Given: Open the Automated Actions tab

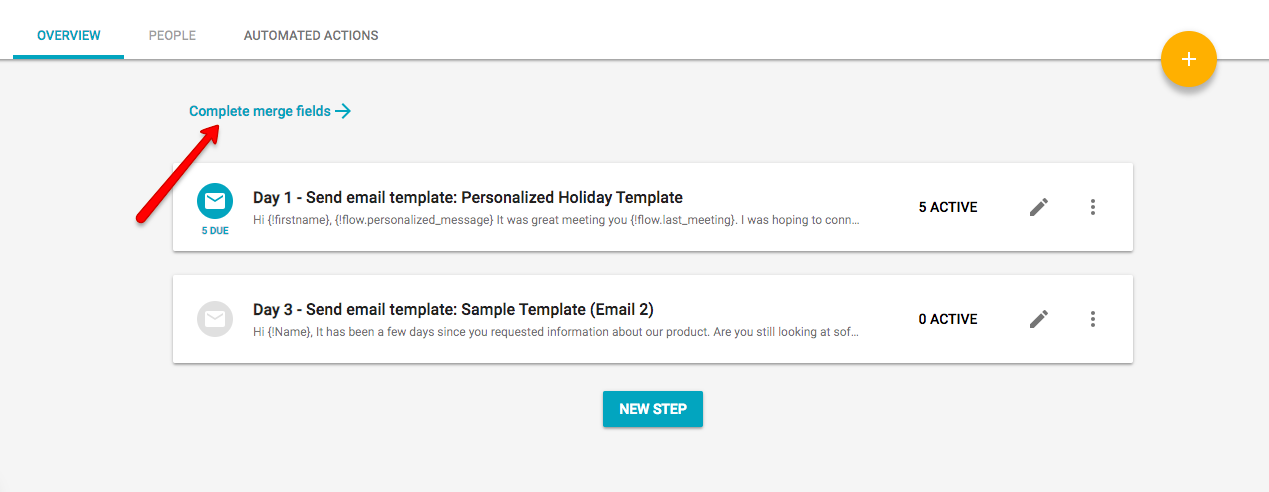Looking at the screenshot, I should pyautogui.click(x=311, y=35).
